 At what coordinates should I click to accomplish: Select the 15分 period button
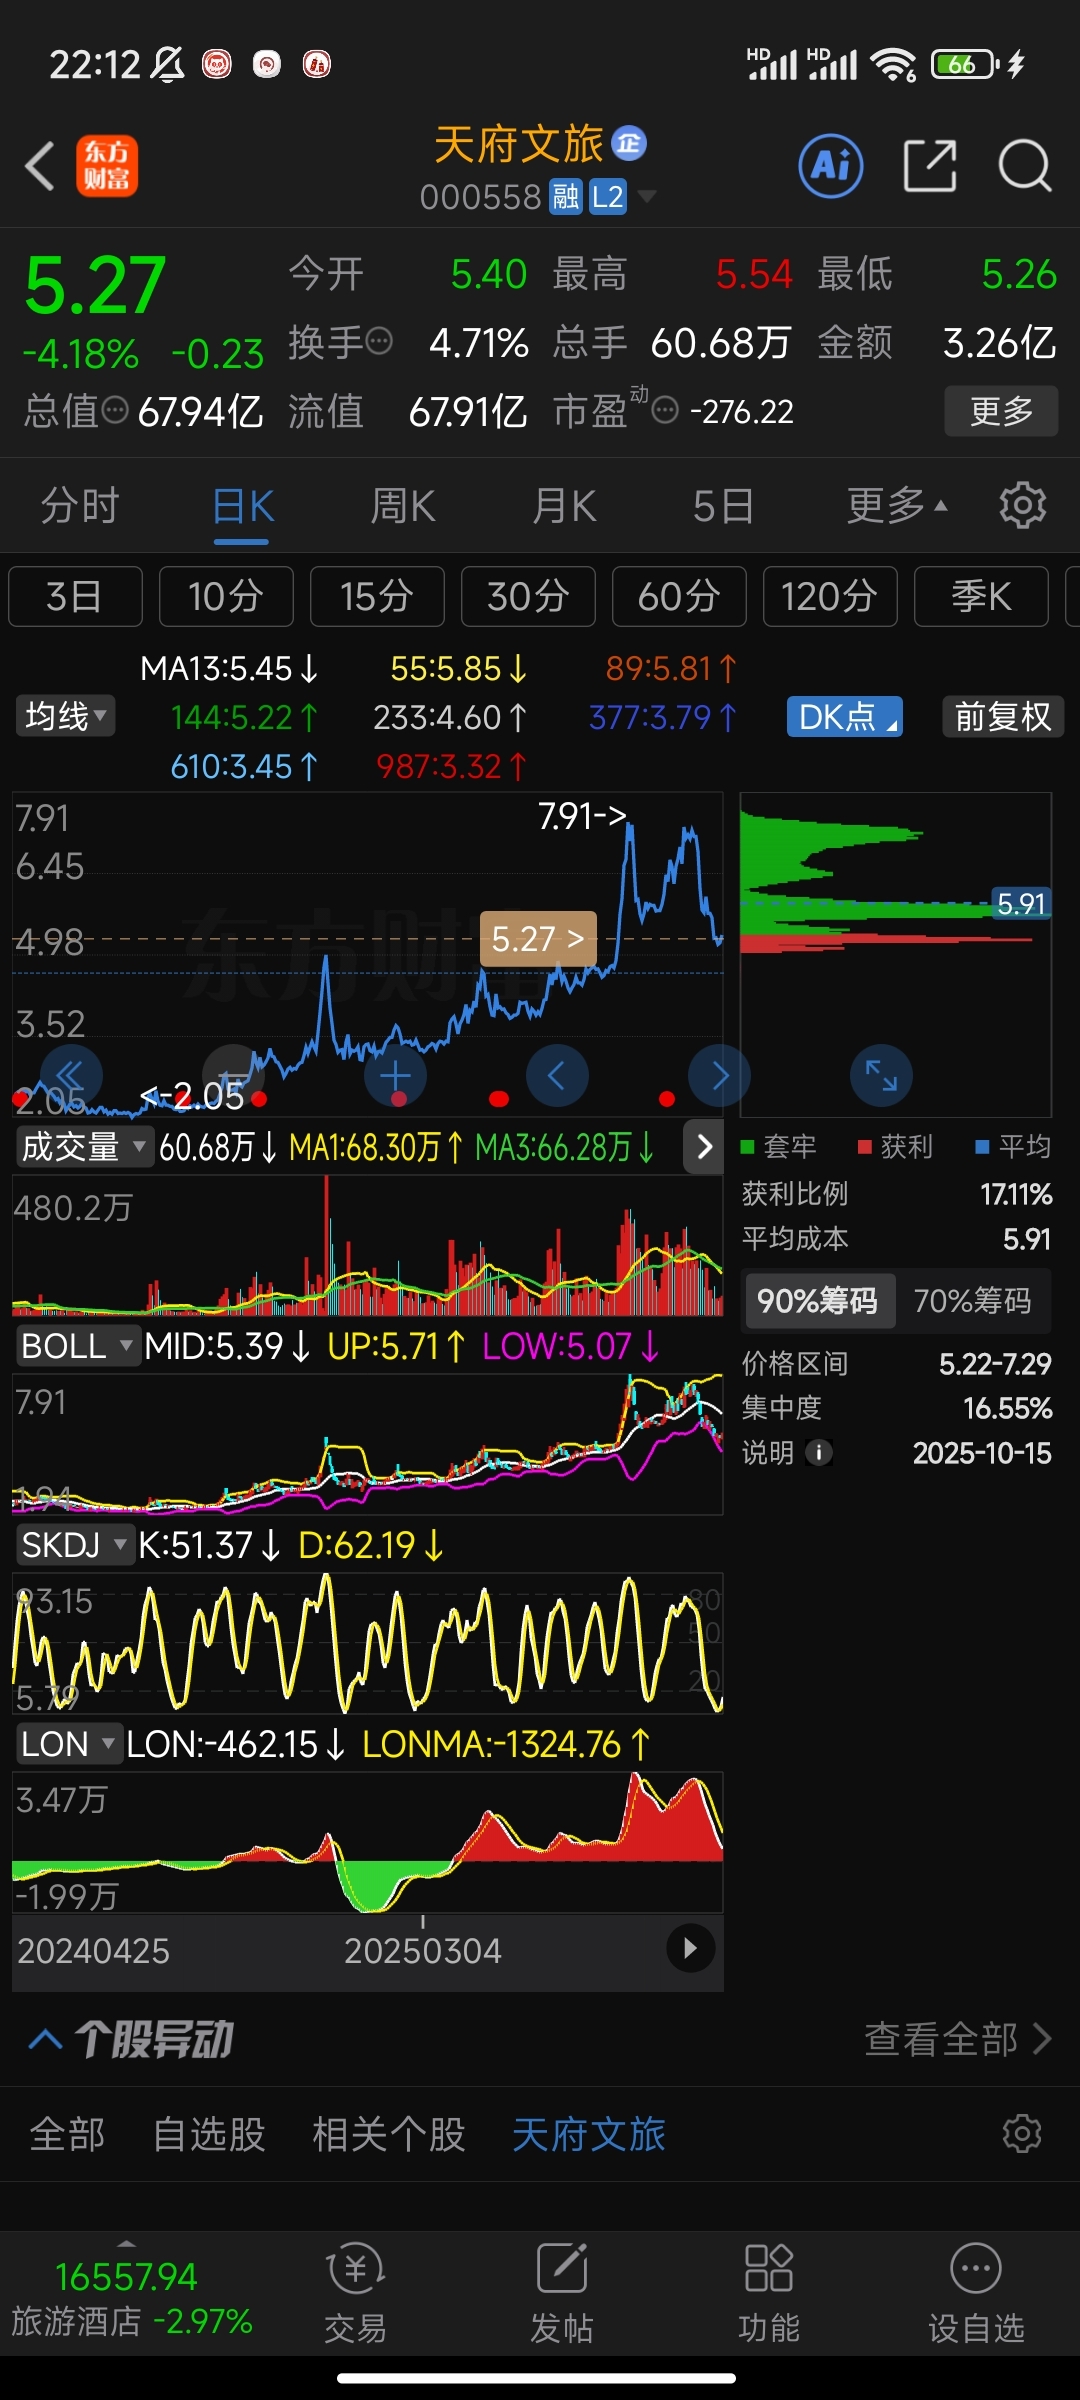377,596
